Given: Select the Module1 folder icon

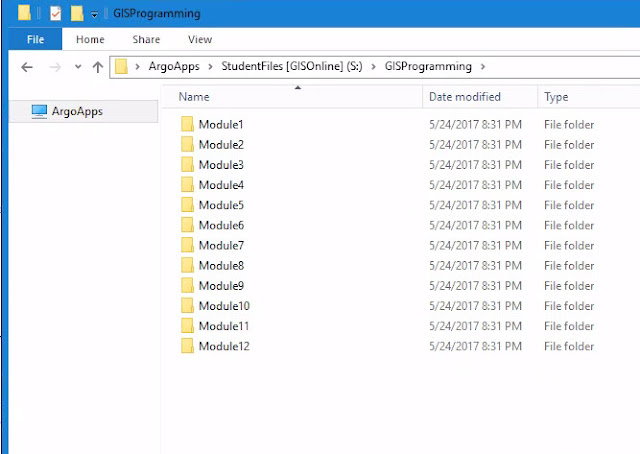Looking at the screenshot, I should point(187,124).
